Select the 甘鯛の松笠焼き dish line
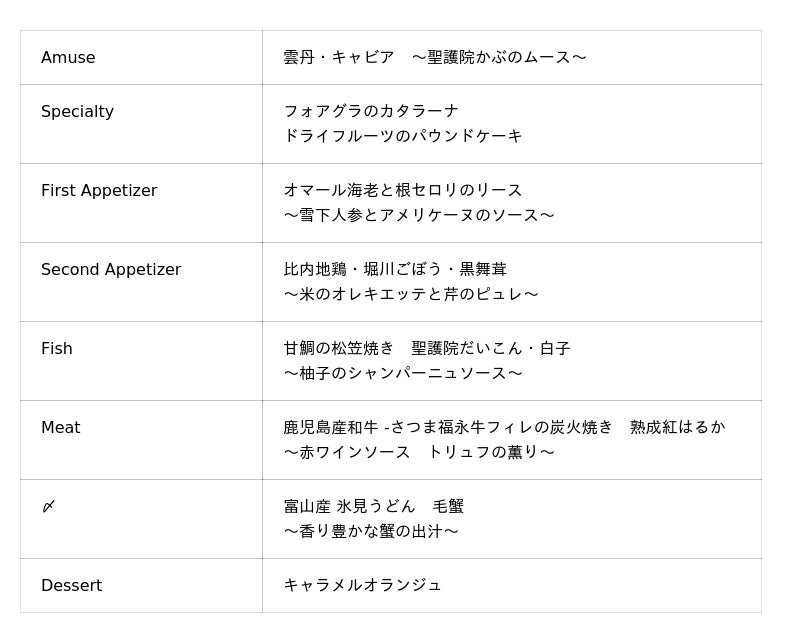The width and height of the screenshot is (800, 643). [x=427, y=348]
